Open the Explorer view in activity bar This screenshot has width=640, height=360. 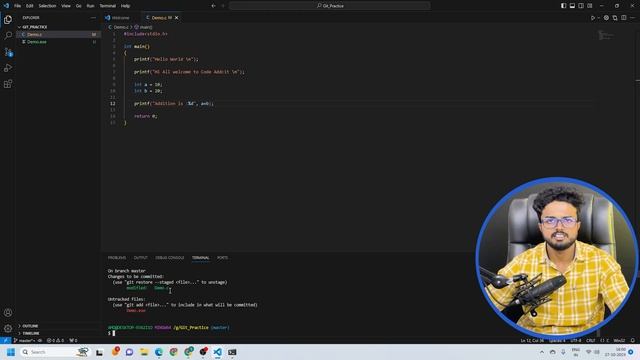8,20
